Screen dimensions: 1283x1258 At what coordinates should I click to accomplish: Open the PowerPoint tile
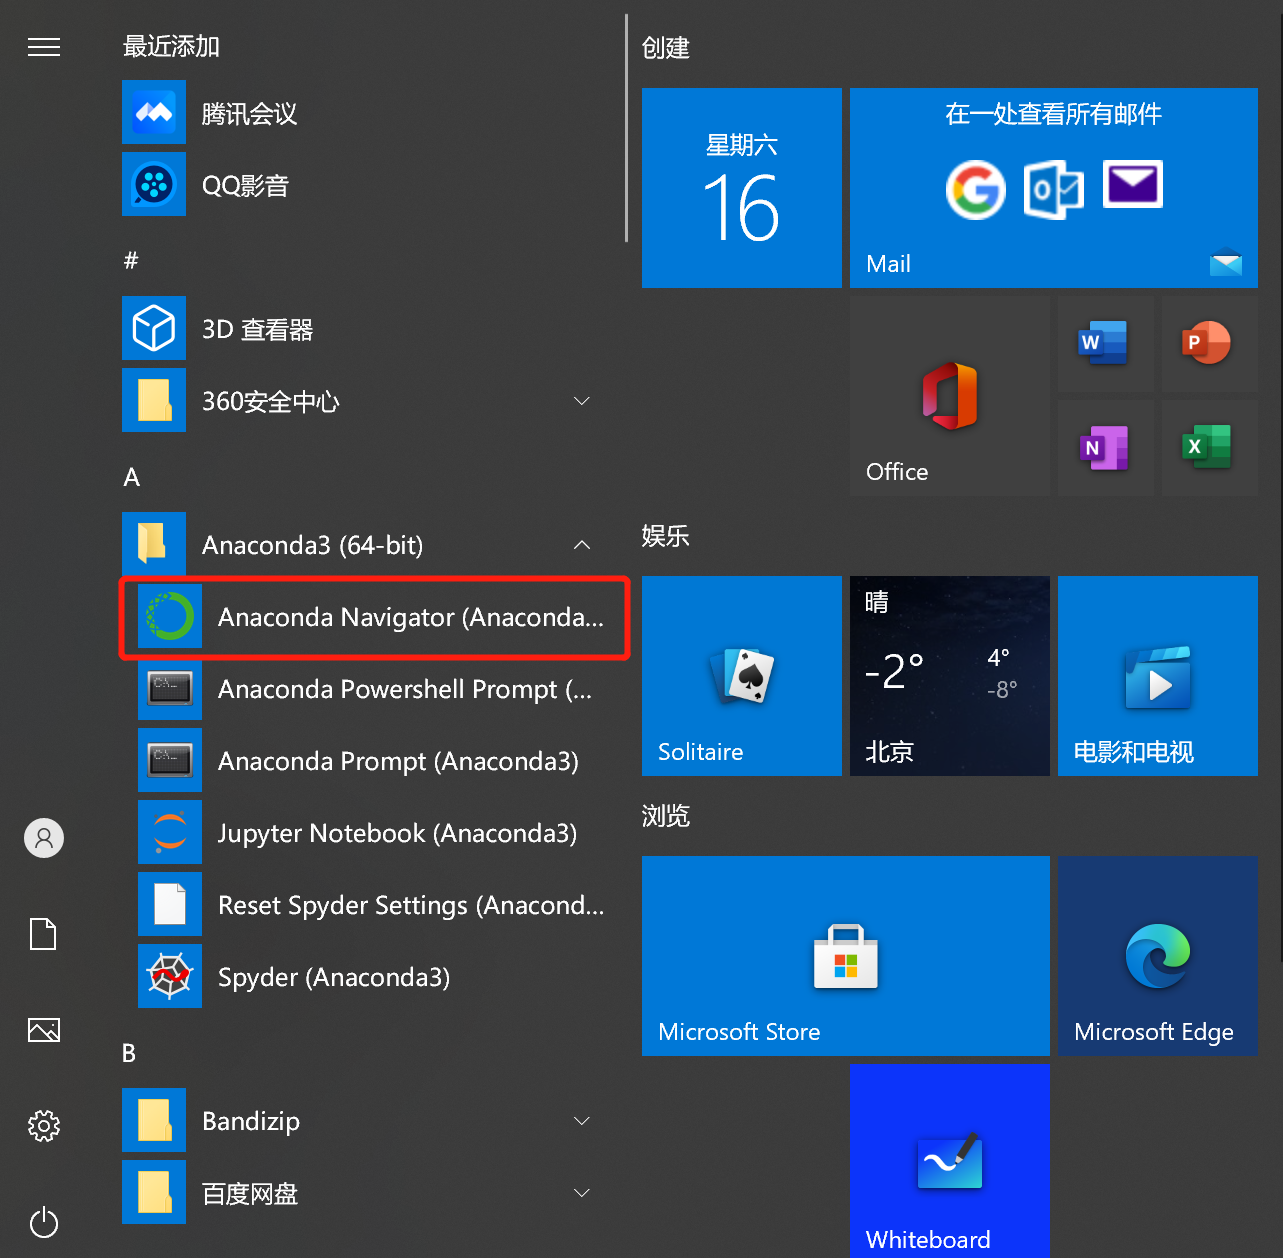pyautogui.click(x=1209, y=344)
